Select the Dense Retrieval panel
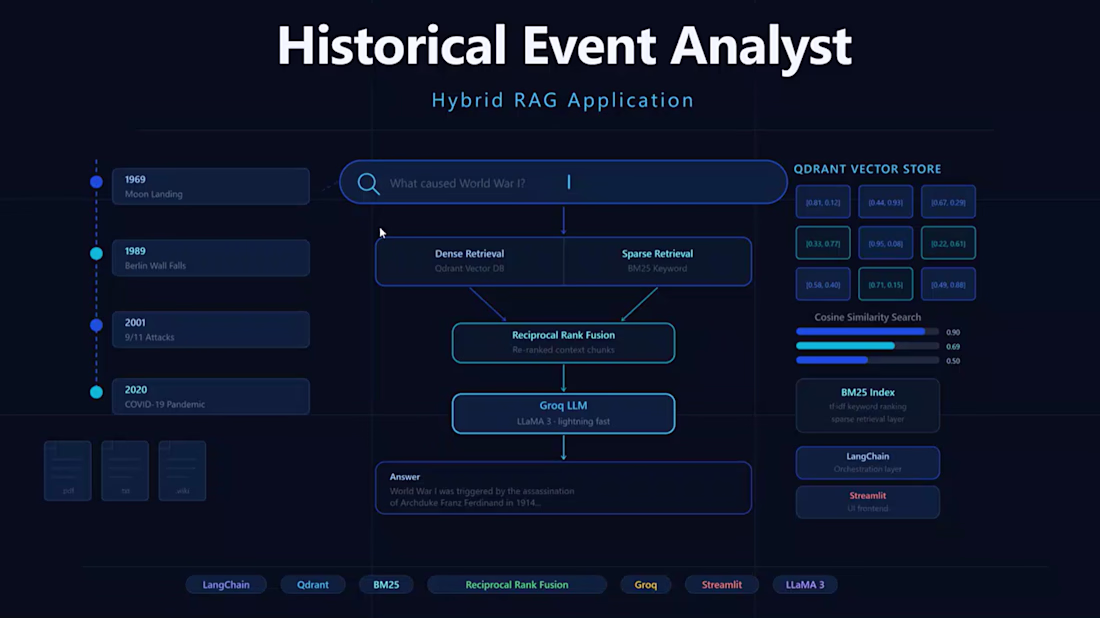1100x618 pixels. coord(469,261)
